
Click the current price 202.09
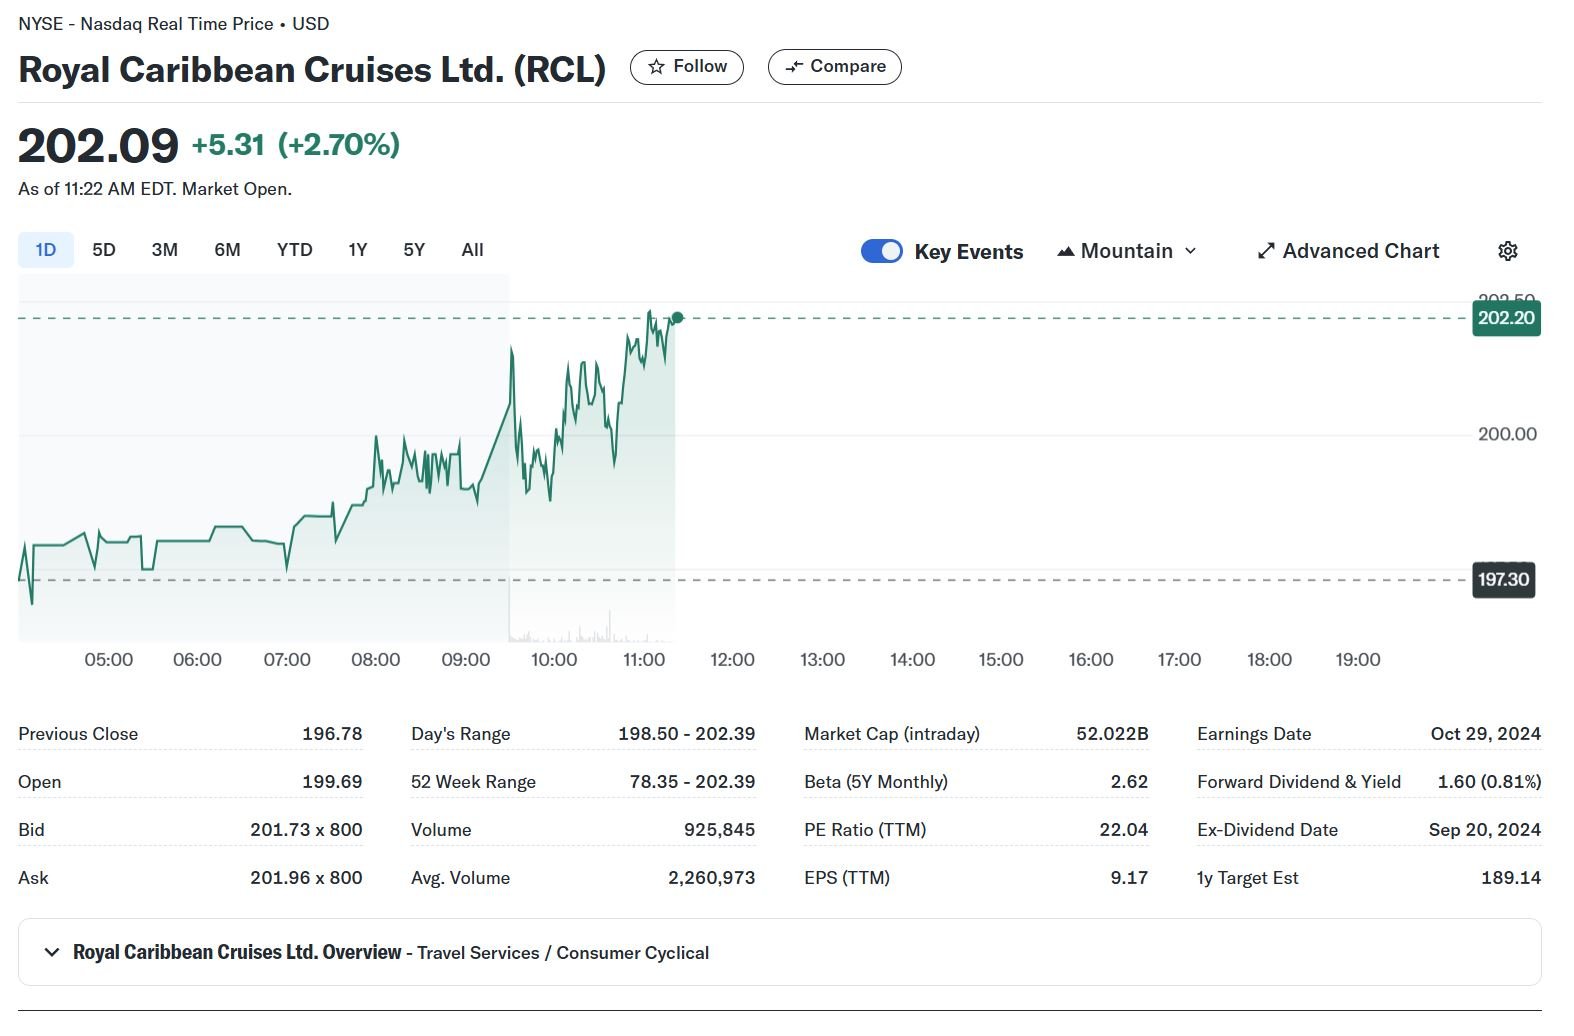pos(98,146)
